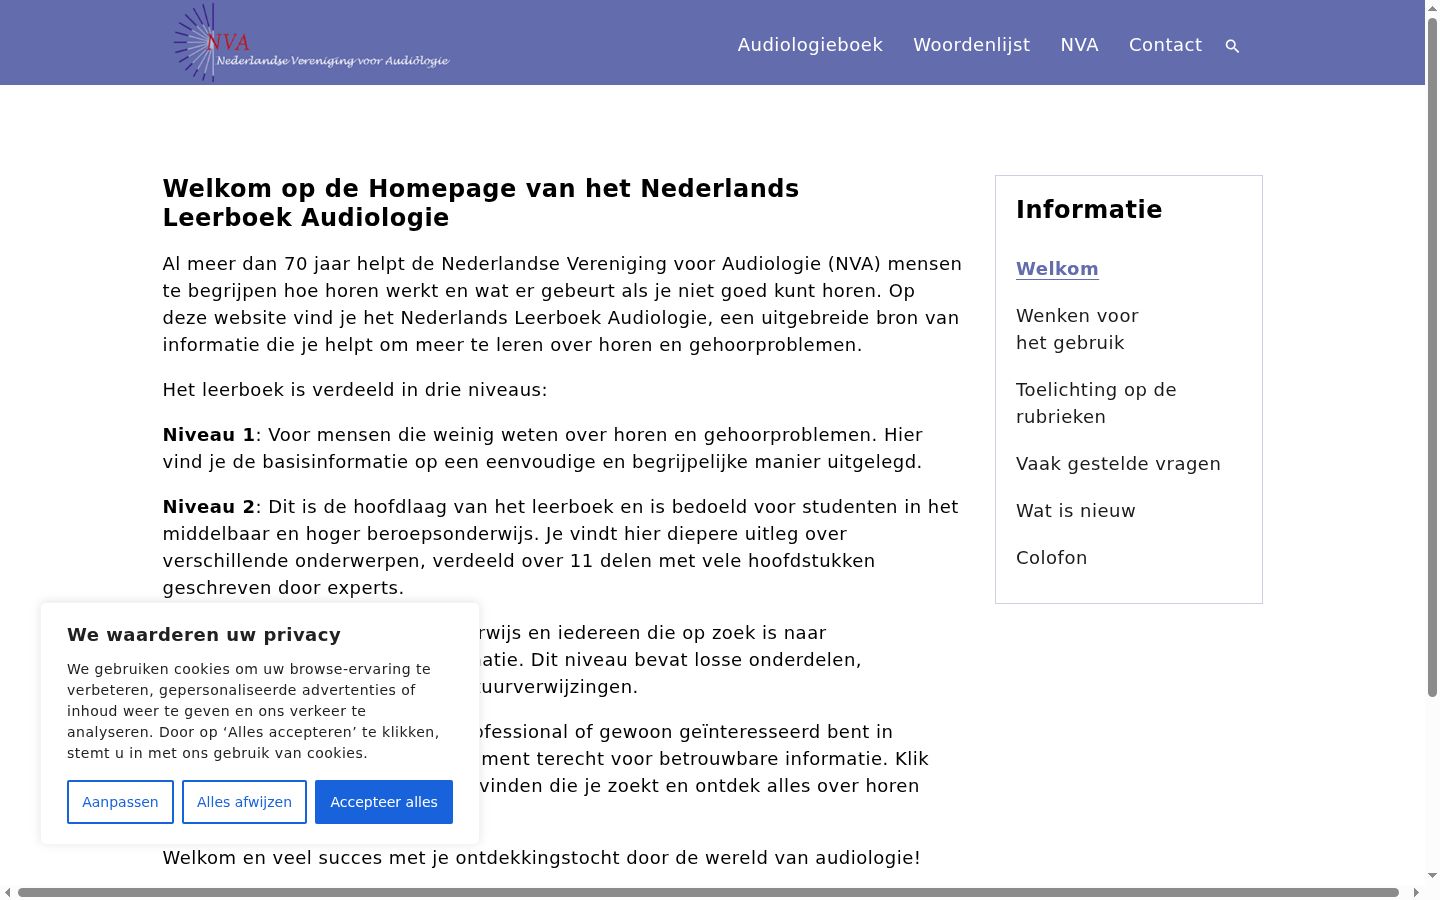Click 'Het leerboek is verdeeld in drie niveaus:'
Viewport: 1440px width, 900px height.
pos(355,390)
